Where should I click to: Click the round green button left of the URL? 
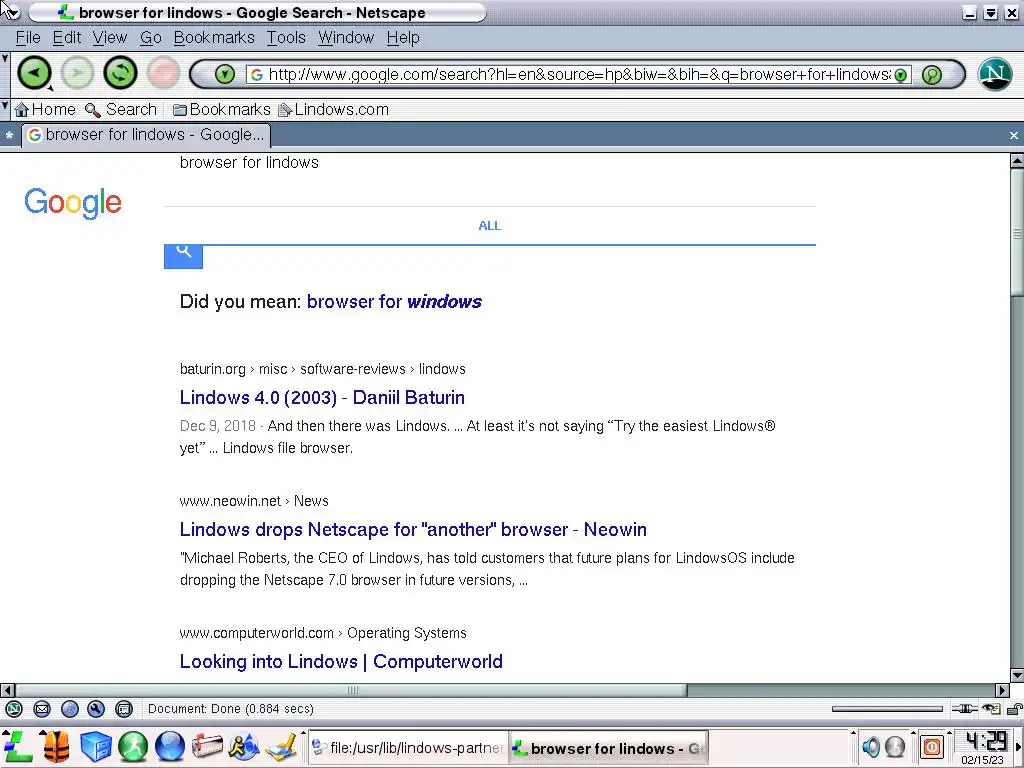pos(225,74)
